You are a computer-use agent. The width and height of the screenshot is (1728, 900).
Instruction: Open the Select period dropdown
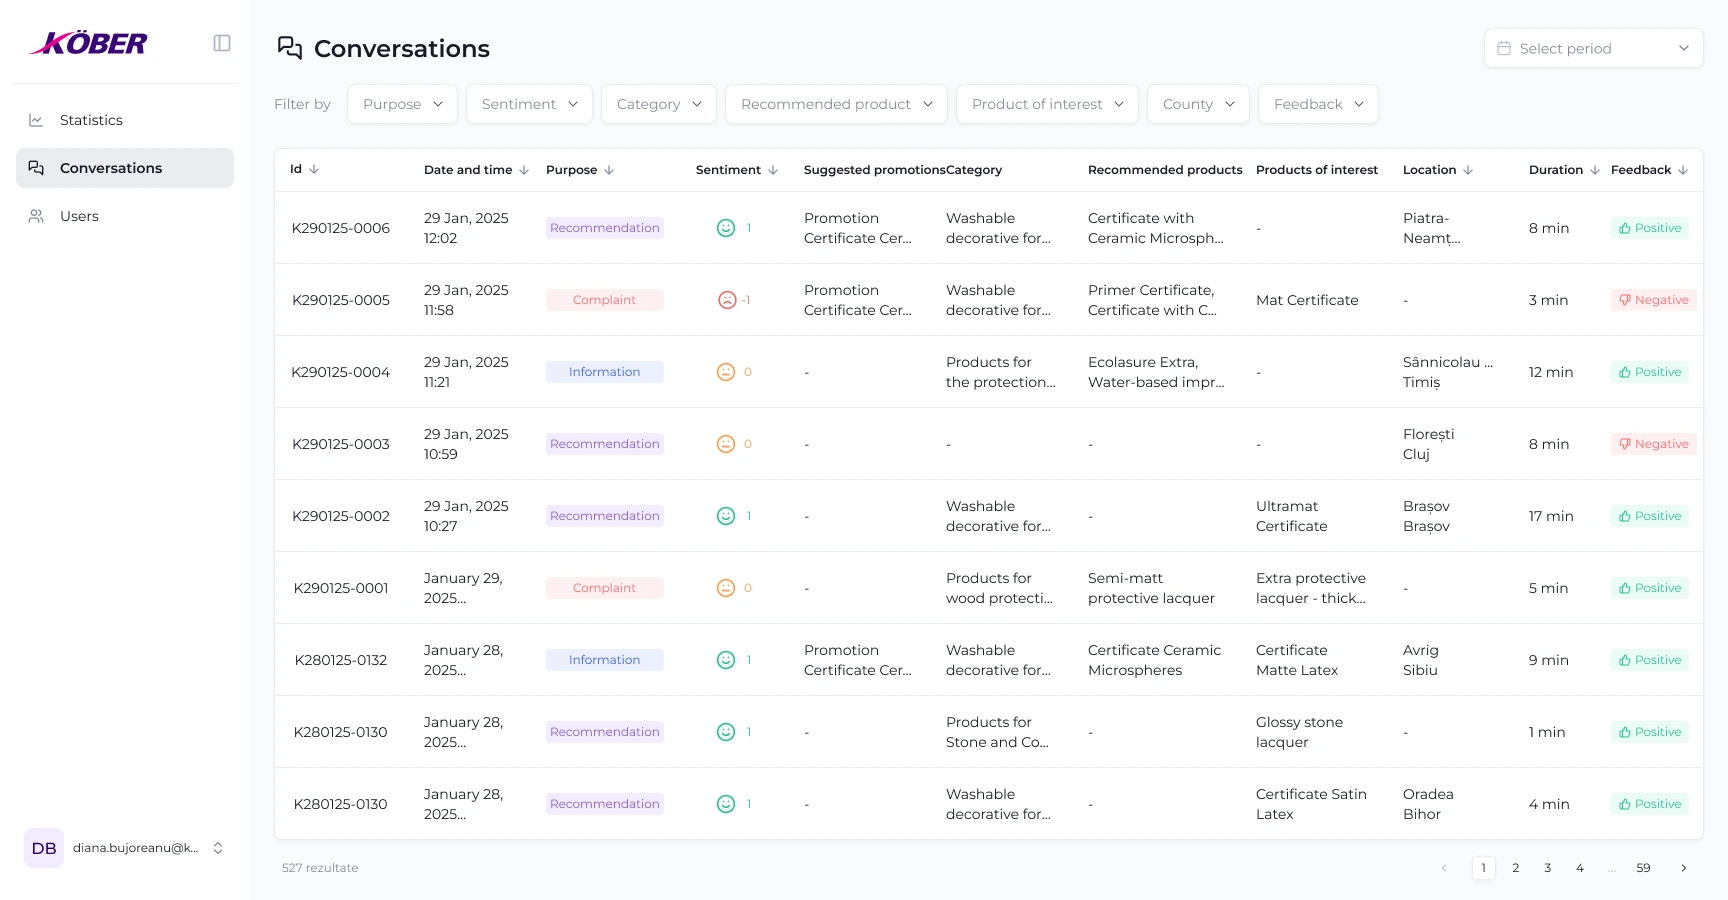[x=1593, y=48]
